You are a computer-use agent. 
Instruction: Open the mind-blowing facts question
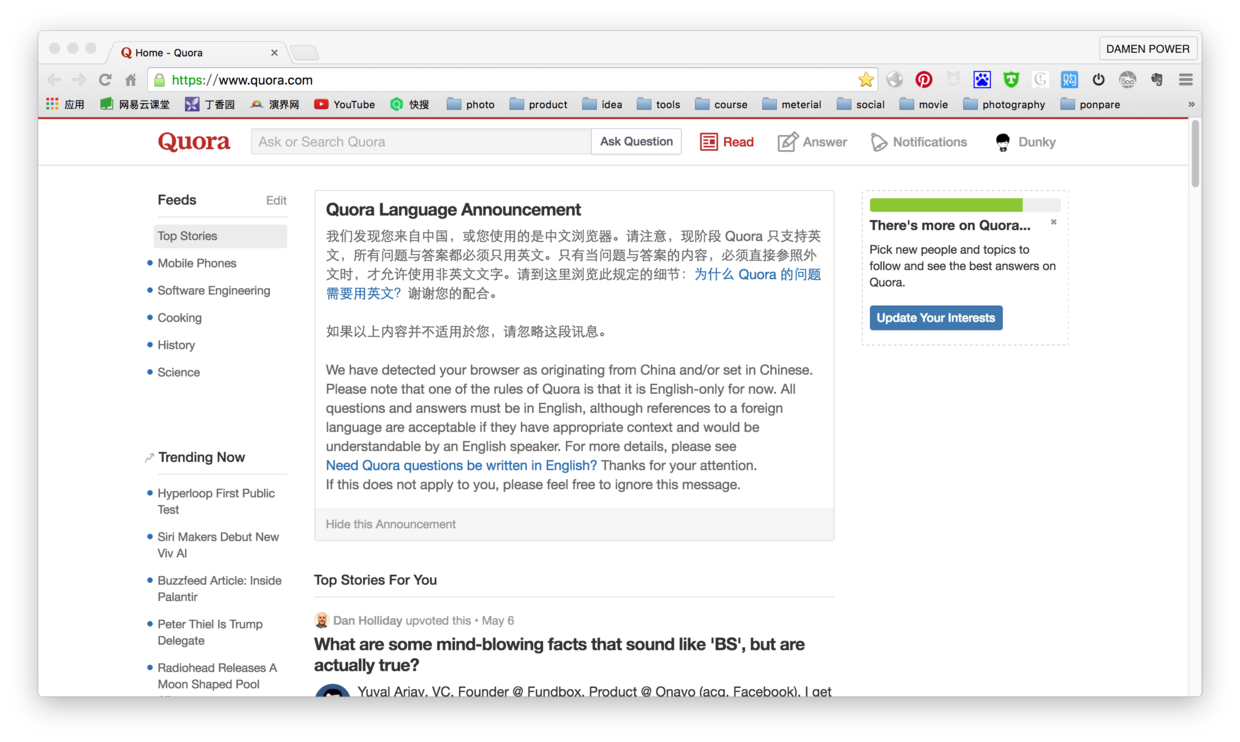coord(559,655)
